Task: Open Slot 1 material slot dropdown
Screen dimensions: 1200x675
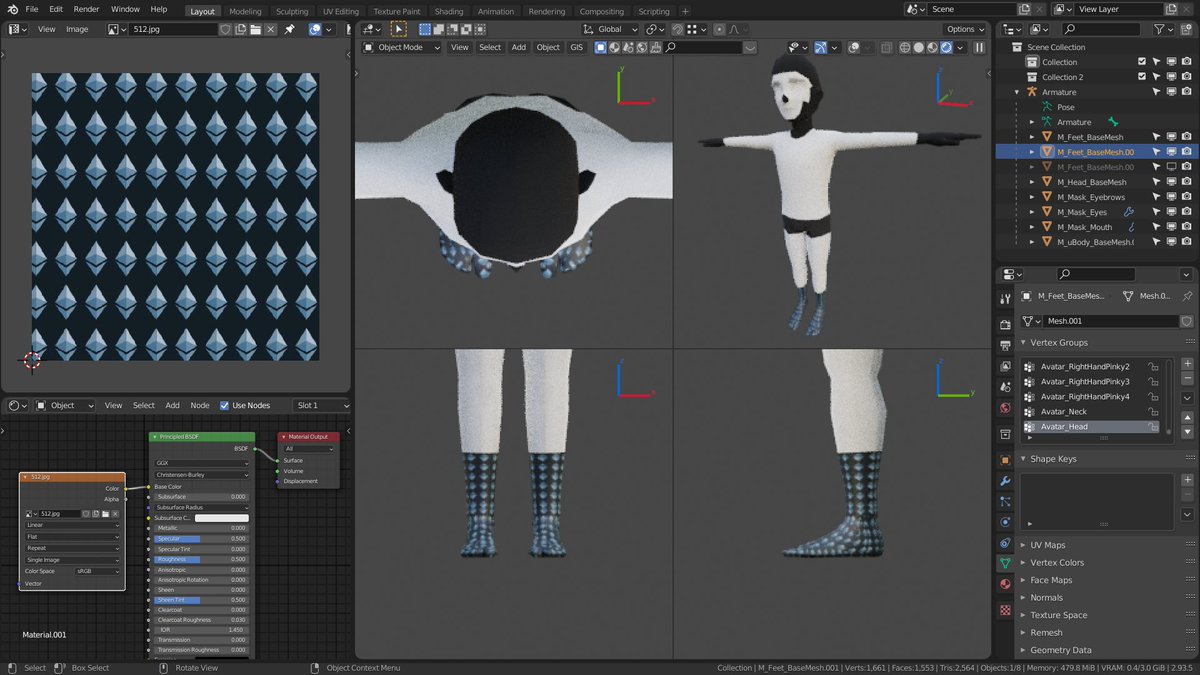Action: [x=321, y=405]
